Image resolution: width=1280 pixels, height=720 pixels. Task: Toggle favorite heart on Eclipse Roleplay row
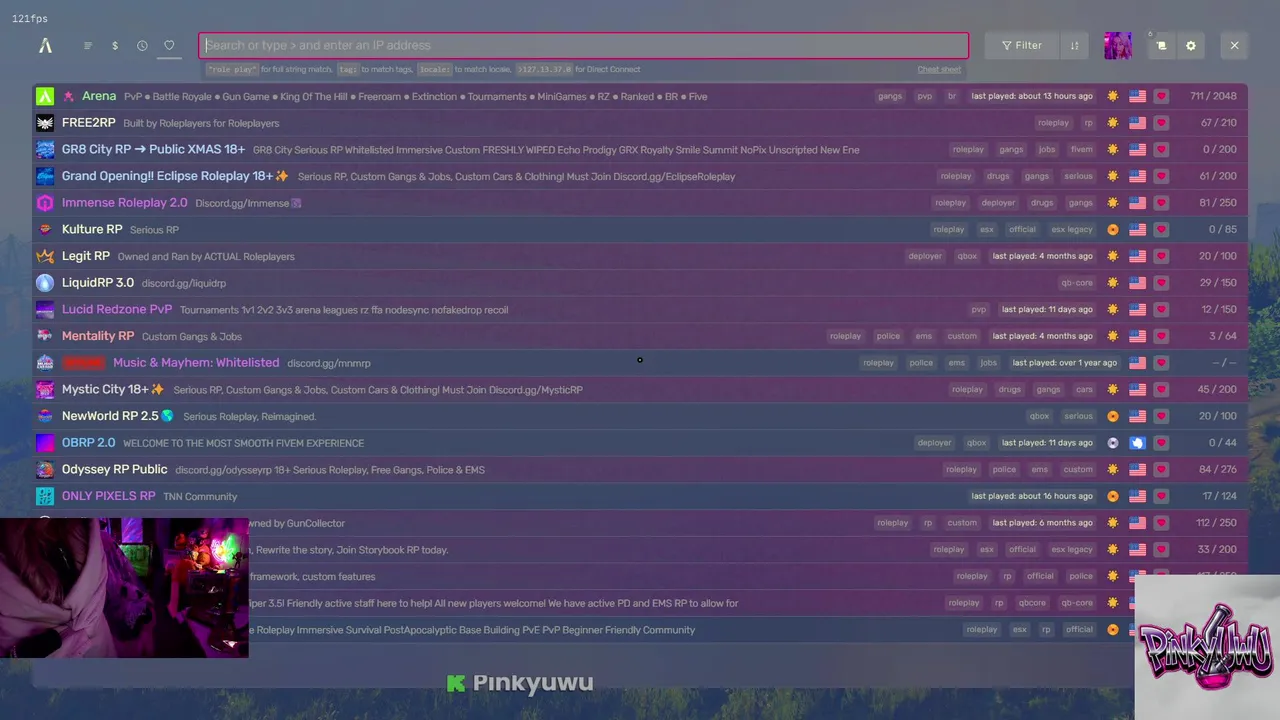pyautogui.click(x=1161, y=176)
